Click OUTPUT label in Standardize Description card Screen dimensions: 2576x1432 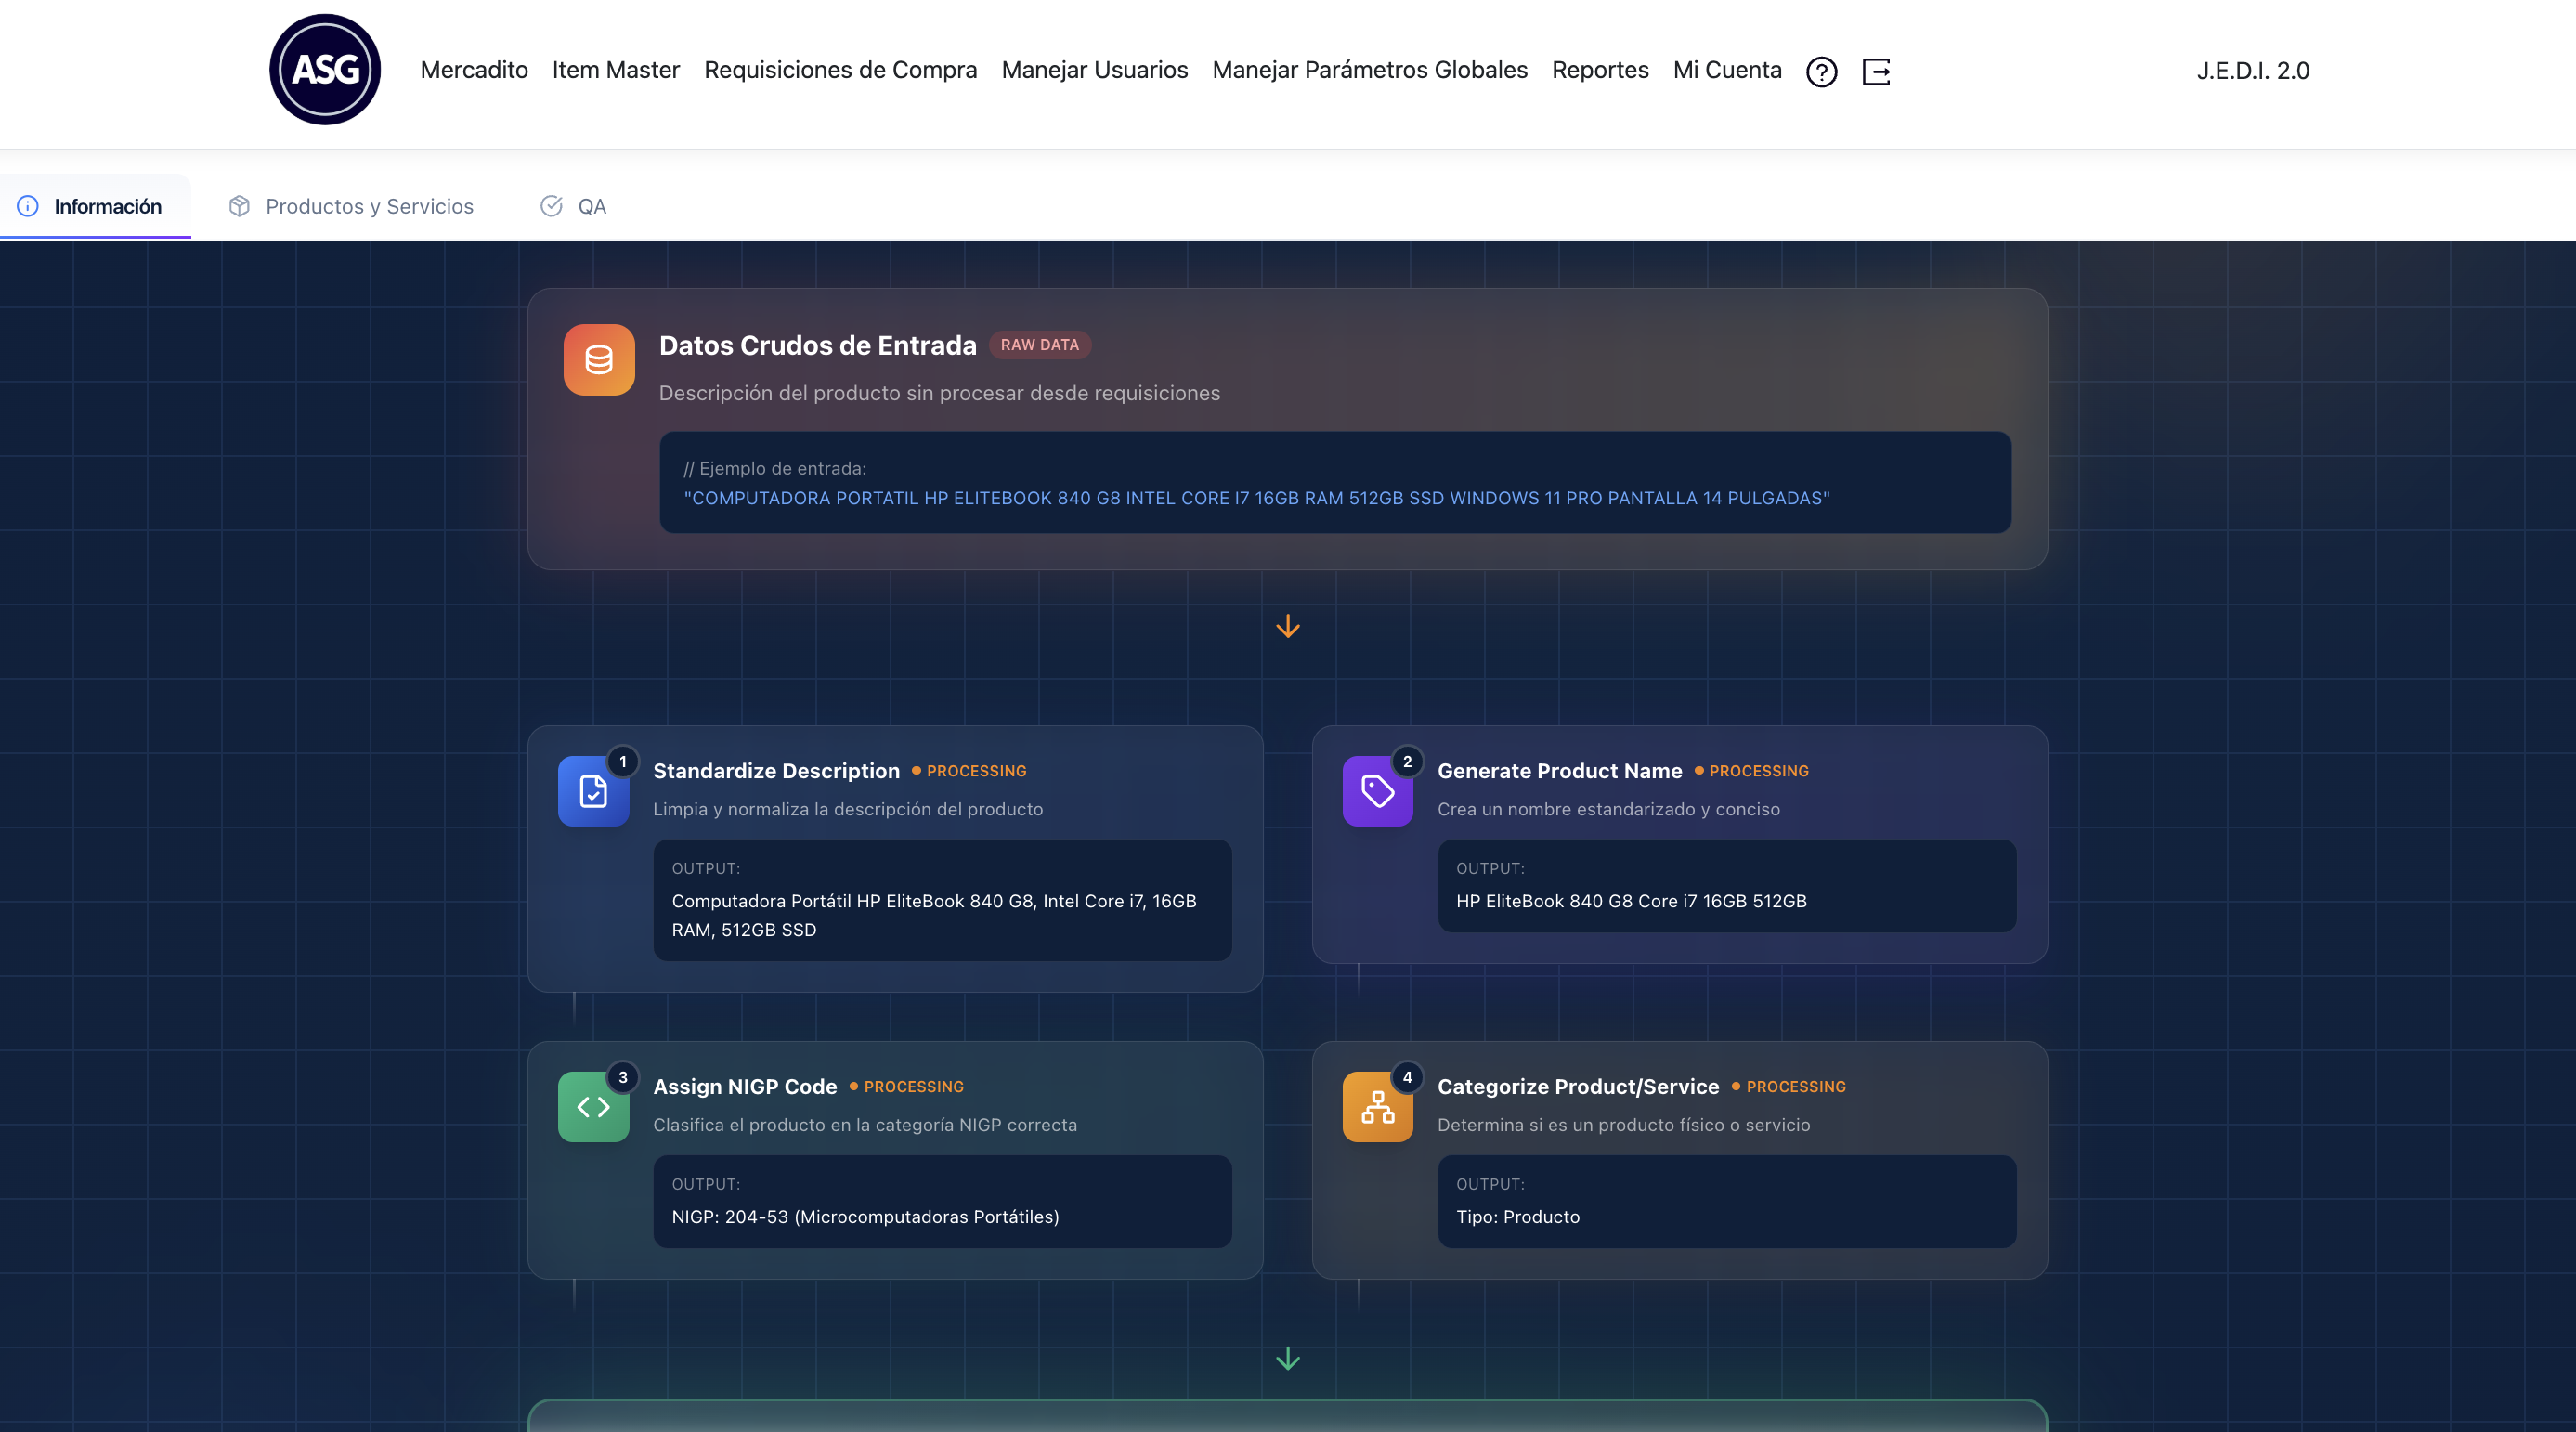pyautogui.click(x=705, y=868)
